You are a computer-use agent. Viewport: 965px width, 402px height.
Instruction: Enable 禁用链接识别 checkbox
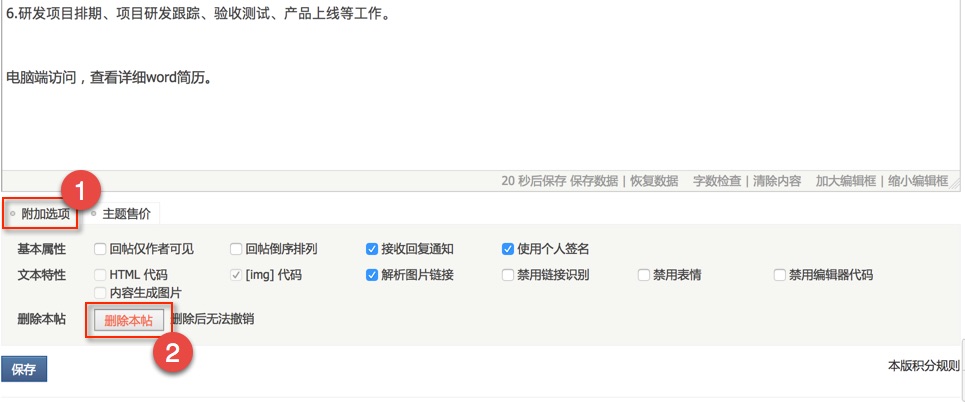508,275
